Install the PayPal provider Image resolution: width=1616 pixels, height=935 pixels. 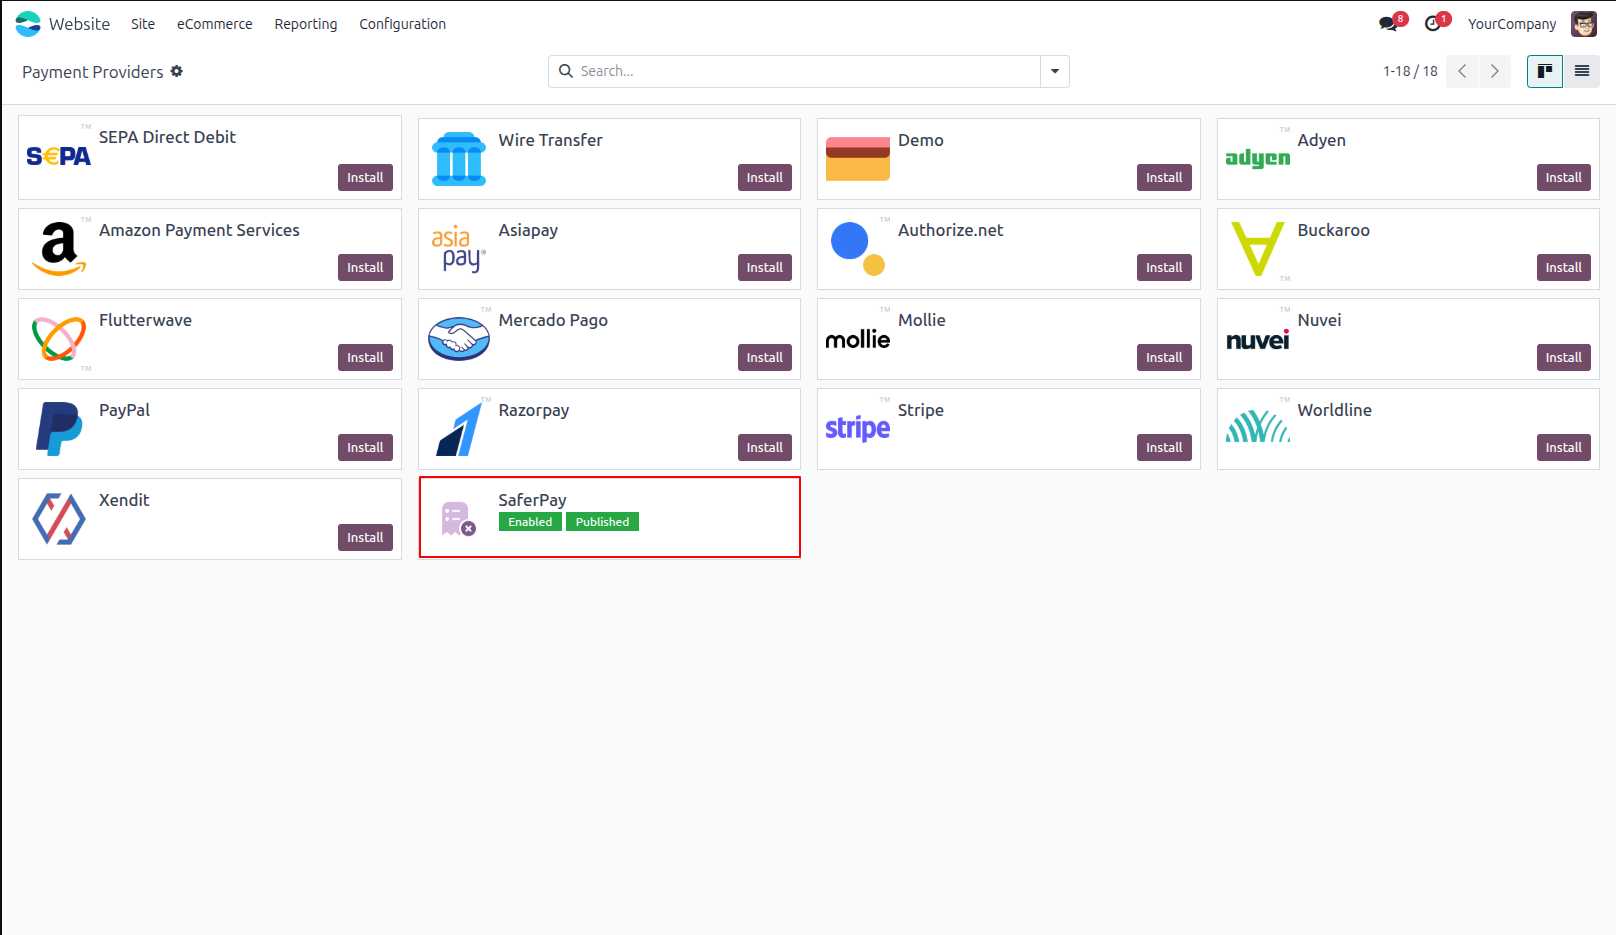coord(365,447)
